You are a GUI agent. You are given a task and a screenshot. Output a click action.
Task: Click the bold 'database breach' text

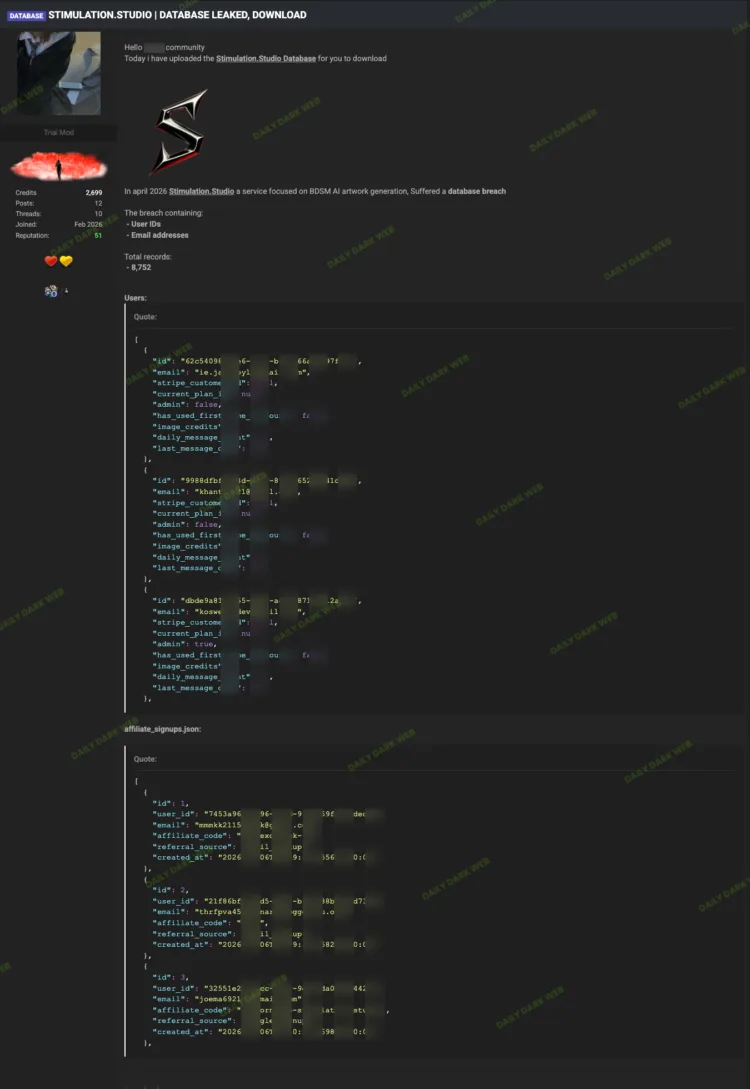pos(476,191)
